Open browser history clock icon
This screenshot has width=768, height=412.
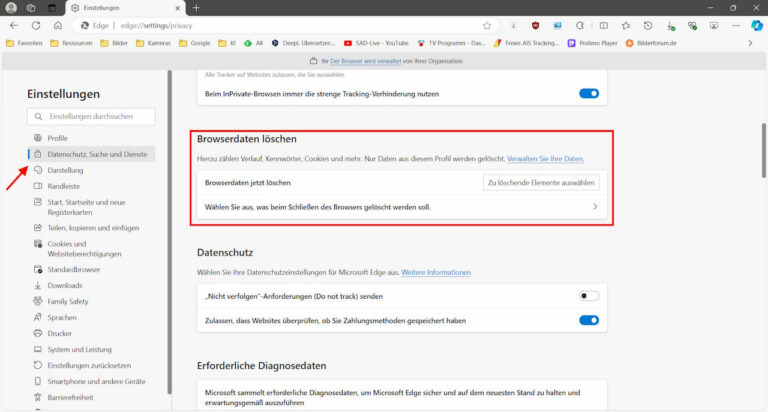[648, 25]
